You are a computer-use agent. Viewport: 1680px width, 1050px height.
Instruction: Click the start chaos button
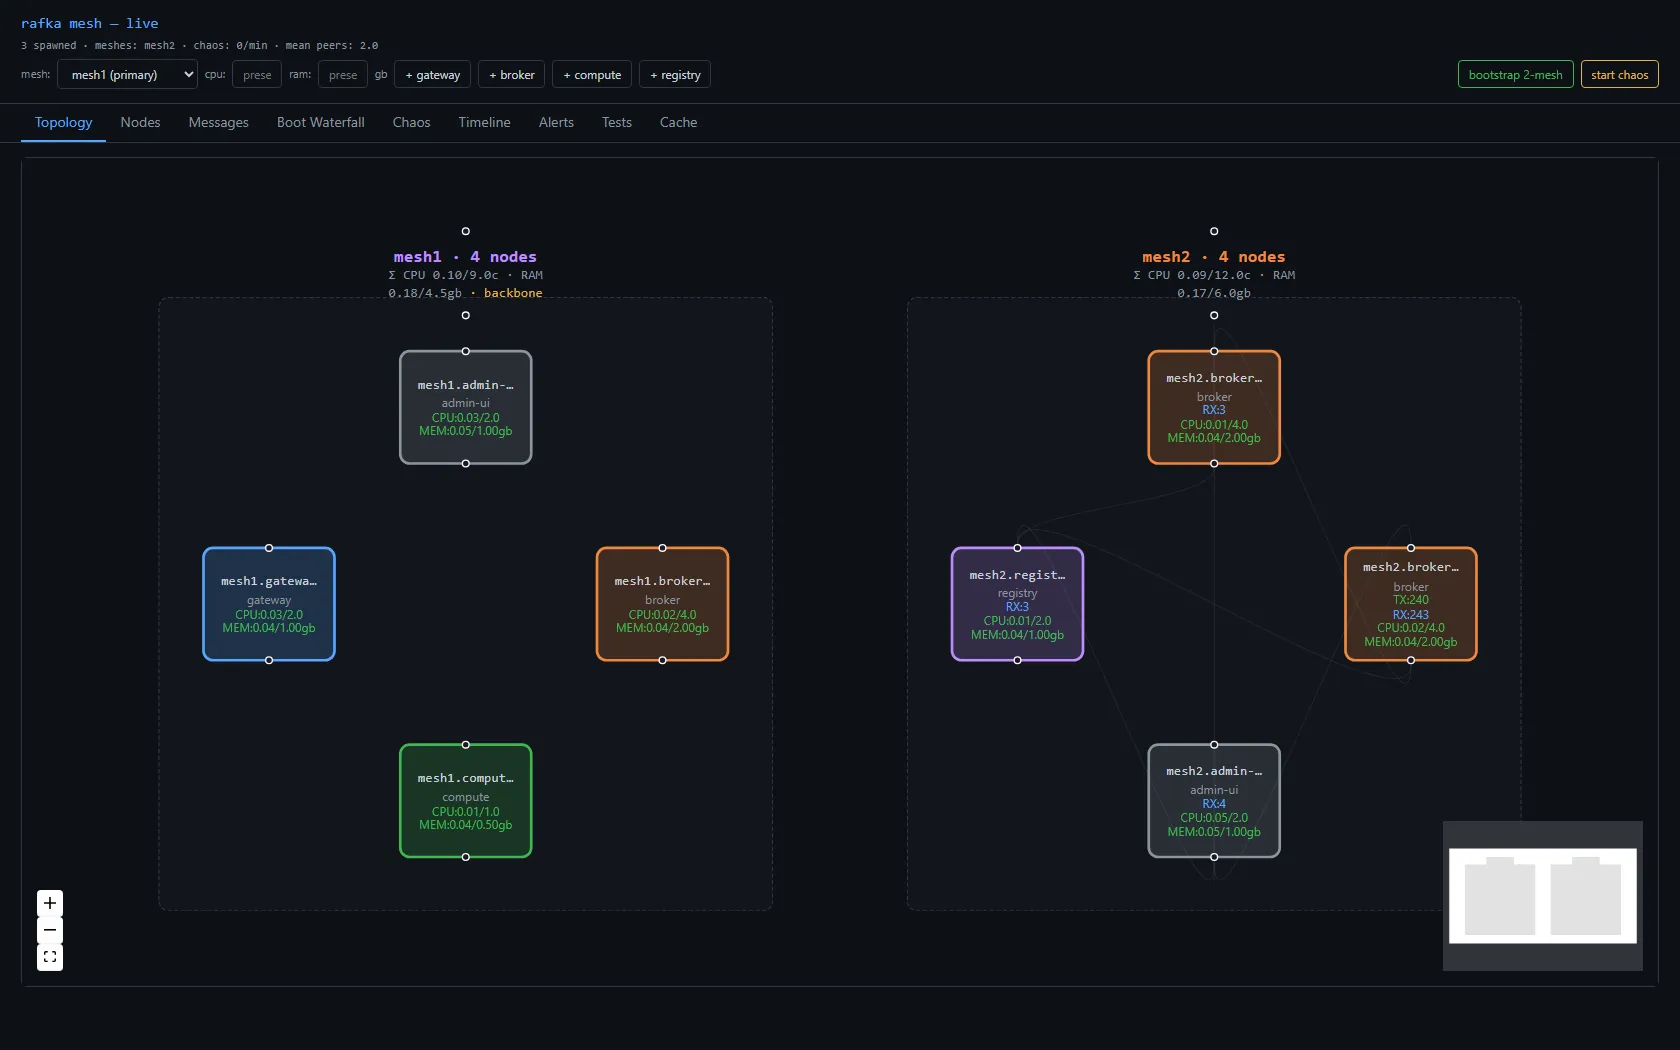(1619, 74)
